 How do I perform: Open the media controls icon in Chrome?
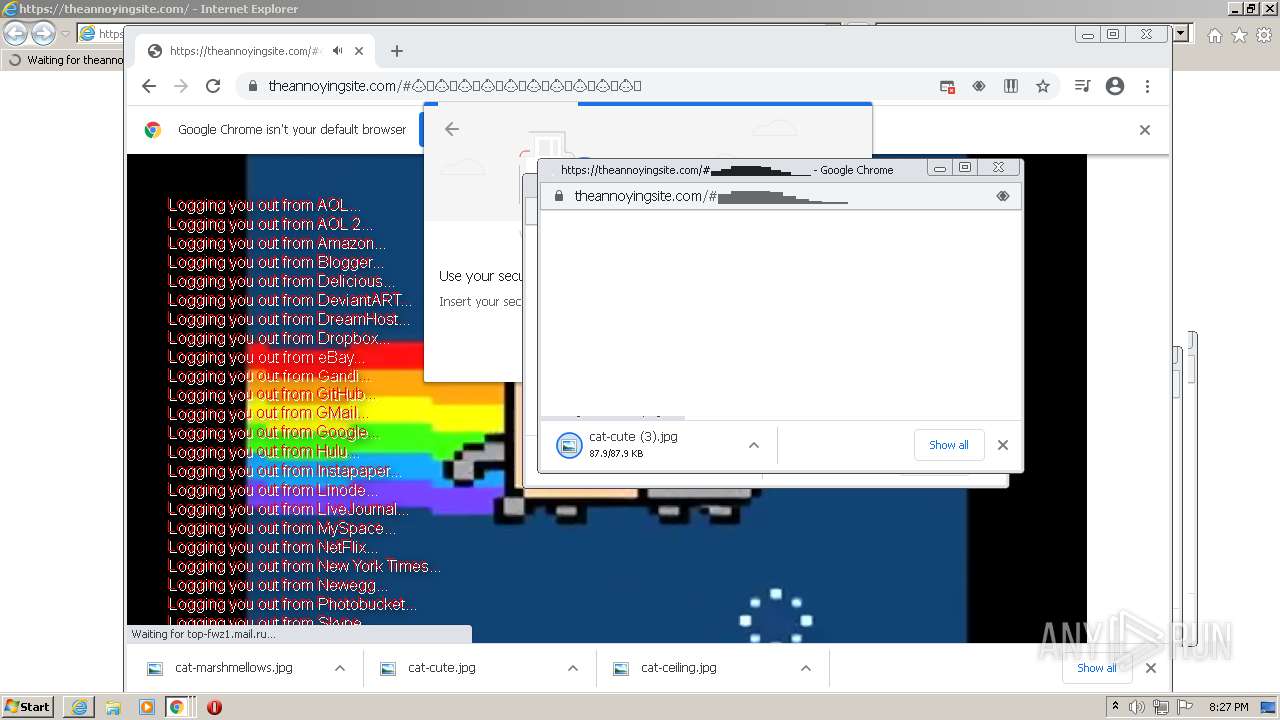pos(1082,86)
